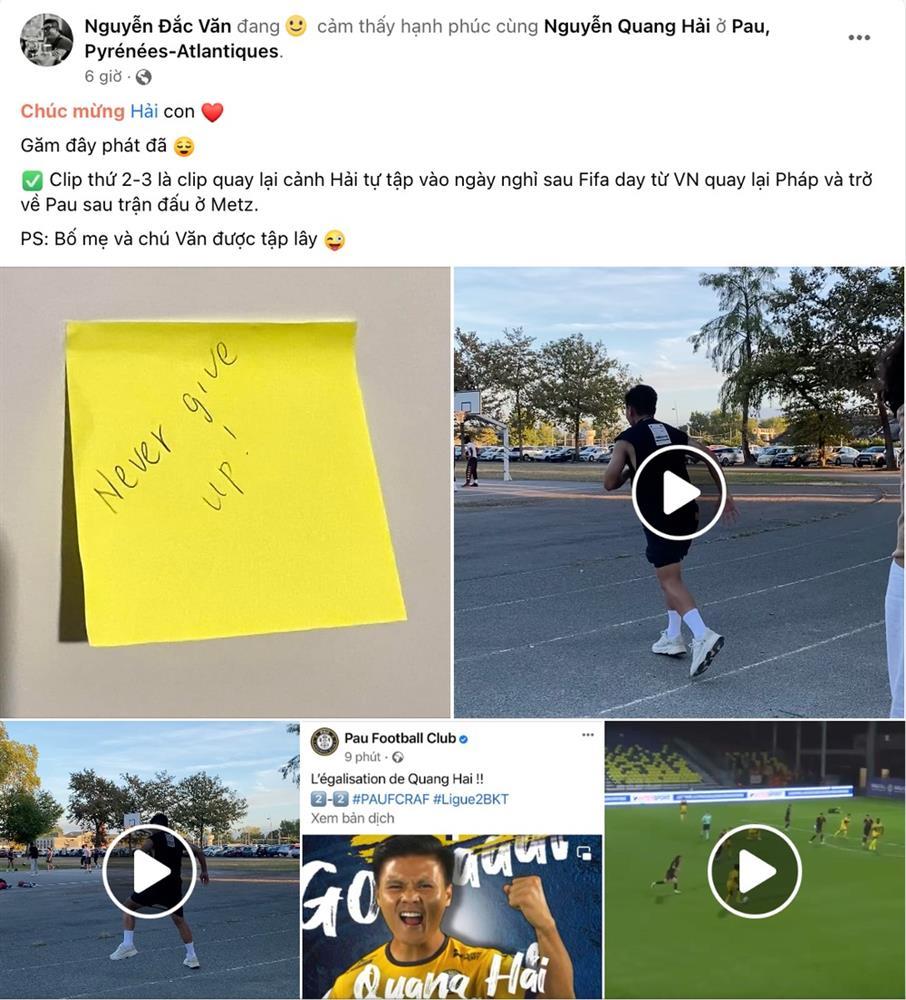Click the 6 giờ post timestamp
The width and height of the screenshot is (906, 1000).
click(x=103, y=77)
